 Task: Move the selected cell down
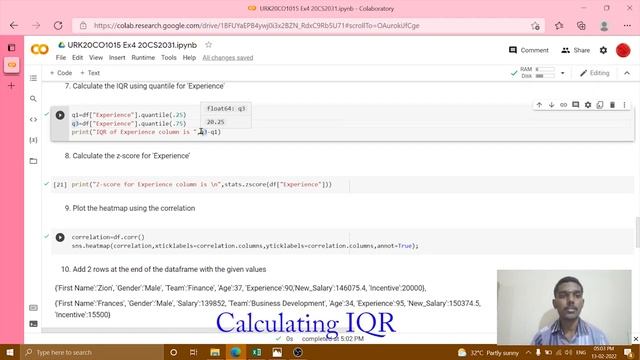[551, 105]
